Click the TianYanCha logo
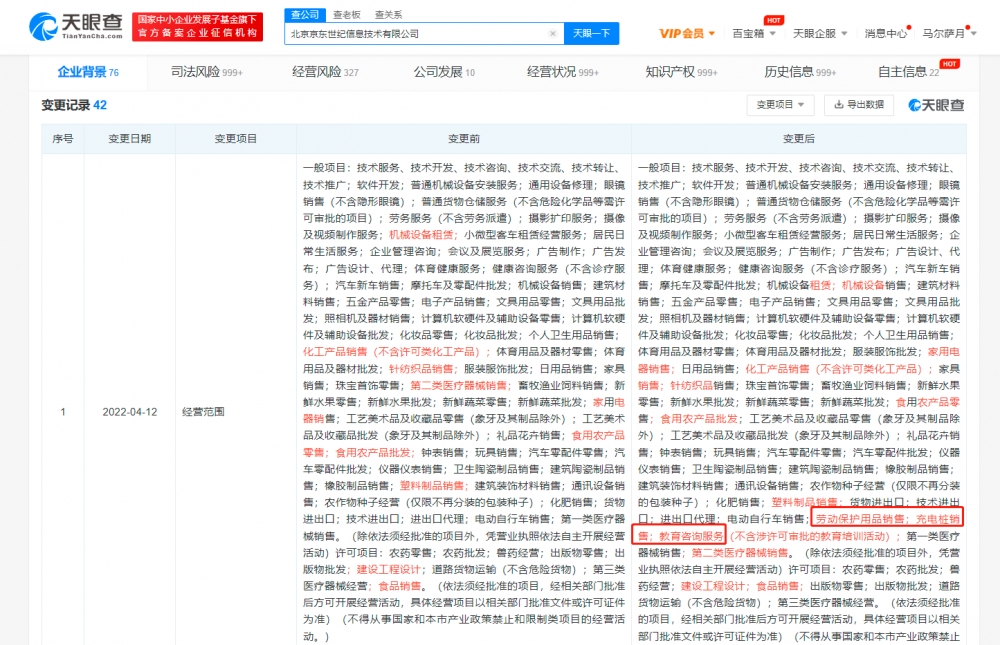Viewport: 1000px width, 645px height. click(x=75, y=26)
